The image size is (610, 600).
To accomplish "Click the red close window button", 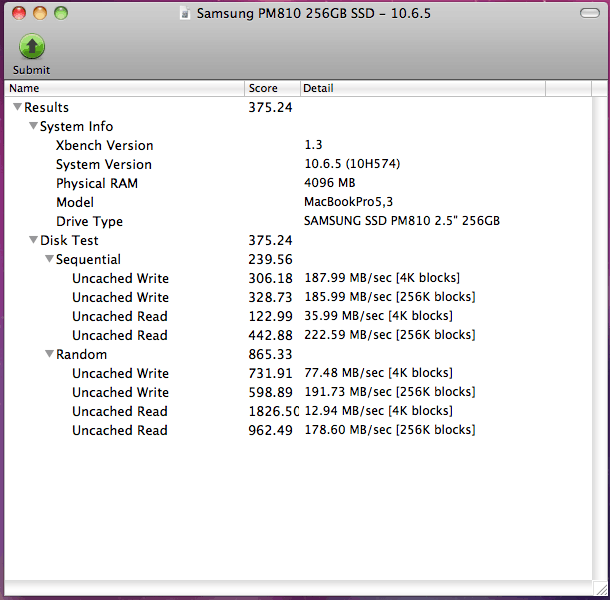I will pos(19,13).
